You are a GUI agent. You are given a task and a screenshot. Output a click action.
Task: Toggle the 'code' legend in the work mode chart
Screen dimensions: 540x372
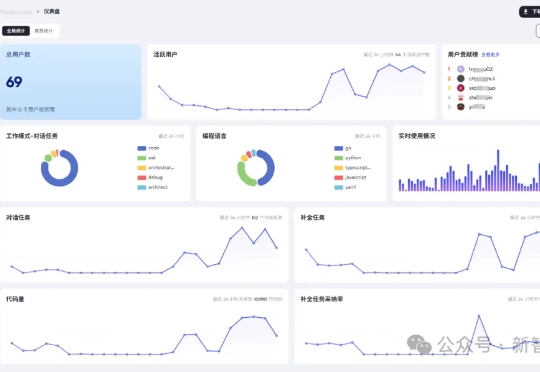(148, 148)
